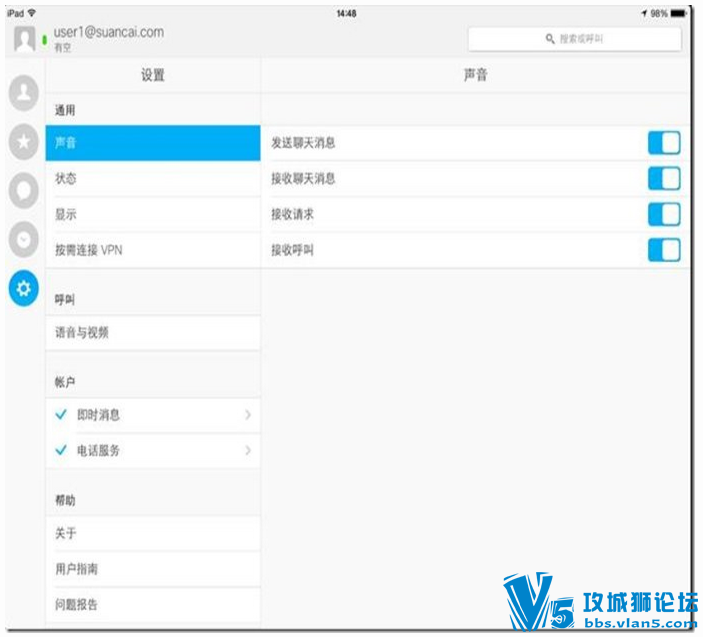Select the Settings gear sidebar icon
Screen dimensions: 703x637
tap(24, 288)
